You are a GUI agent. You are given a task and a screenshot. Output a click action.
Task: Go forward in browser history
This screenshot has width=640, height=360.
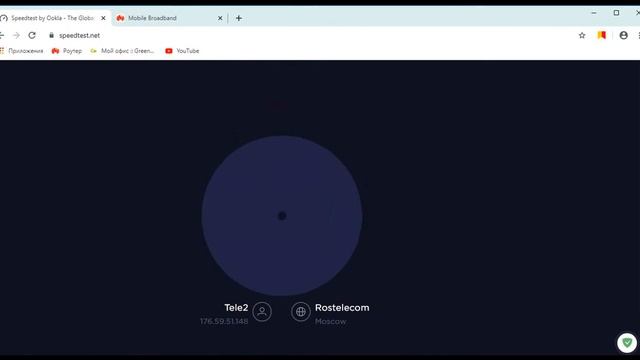pos(16,36)
